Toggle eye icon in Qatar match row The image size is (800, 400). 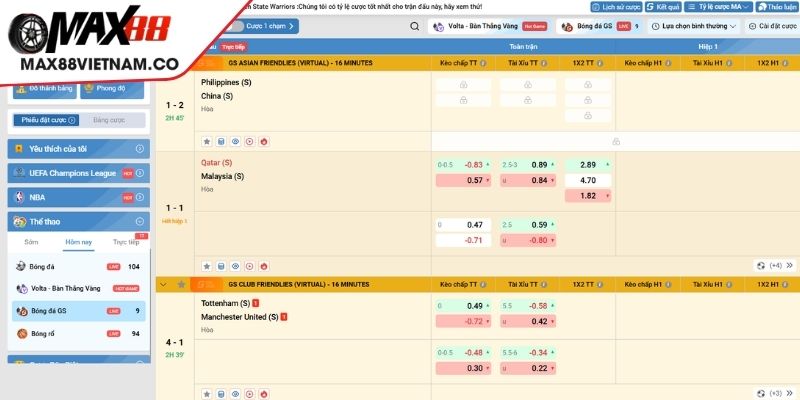(x=235, y=267)
